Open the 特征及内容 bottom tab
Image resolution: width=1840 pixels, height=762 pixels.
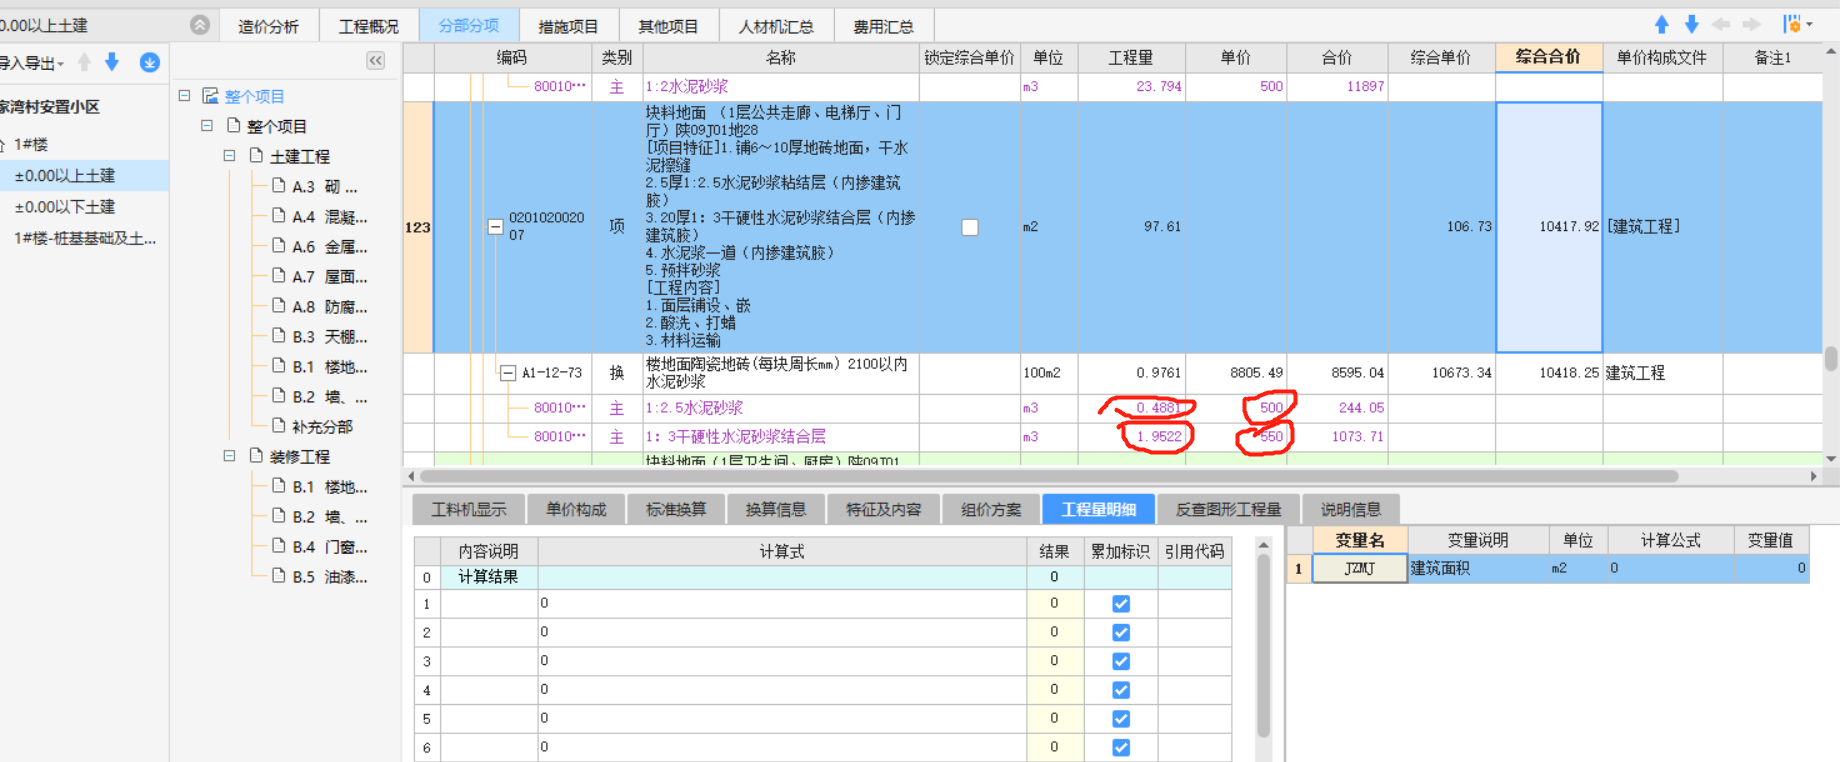[883, 509]
